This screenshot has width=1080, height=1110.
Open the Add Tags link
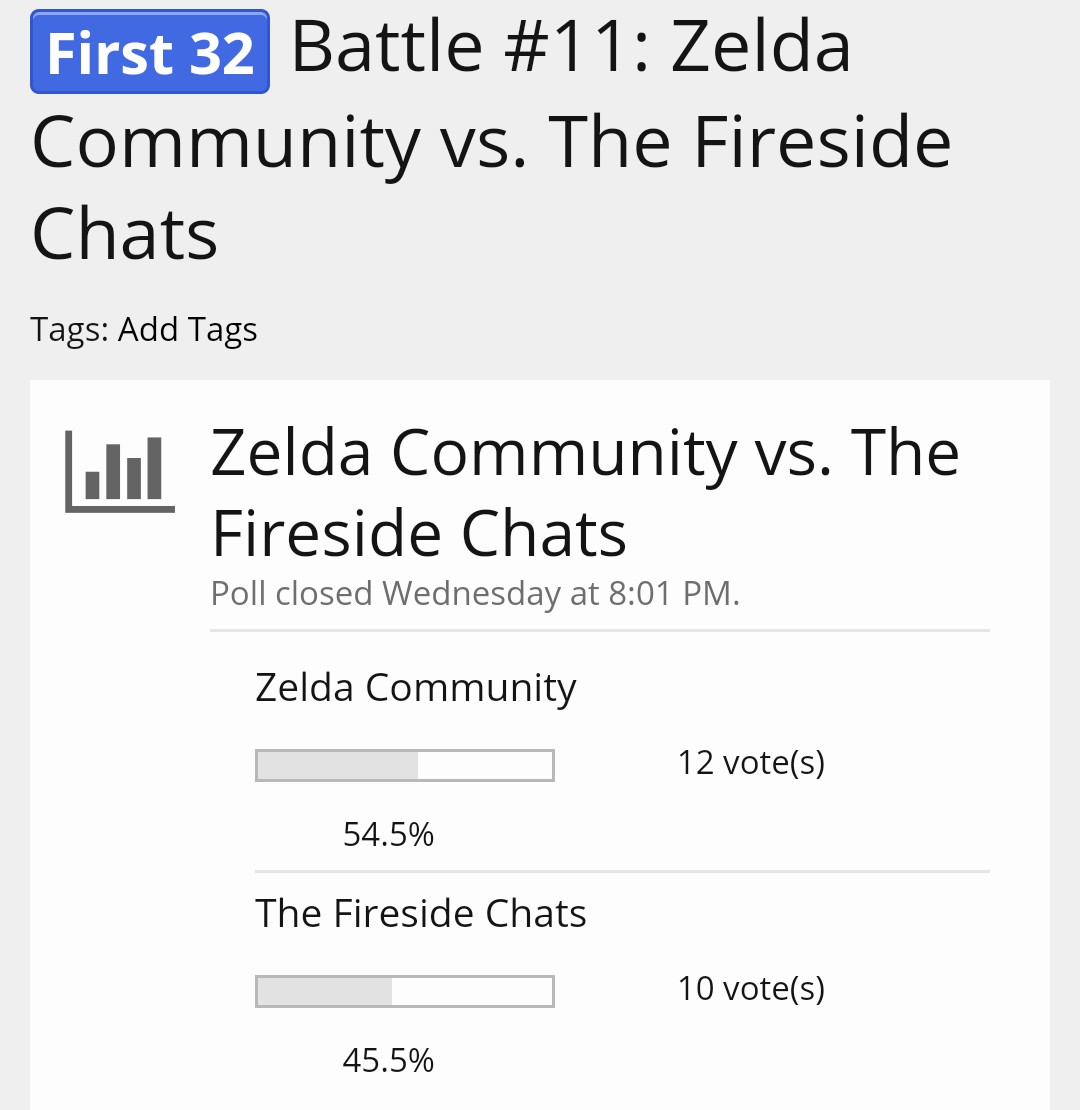(x=187, y=330)
